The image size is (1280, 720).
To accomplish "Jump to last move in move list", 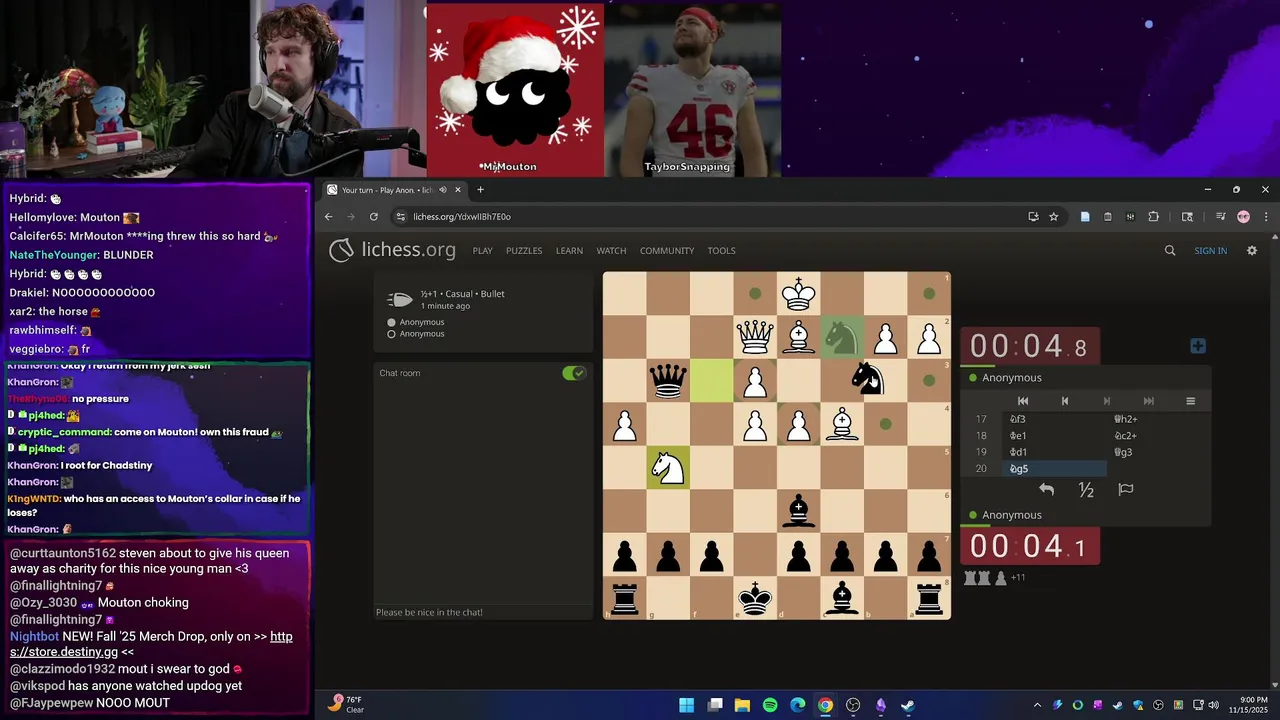I will [1148, 401].
